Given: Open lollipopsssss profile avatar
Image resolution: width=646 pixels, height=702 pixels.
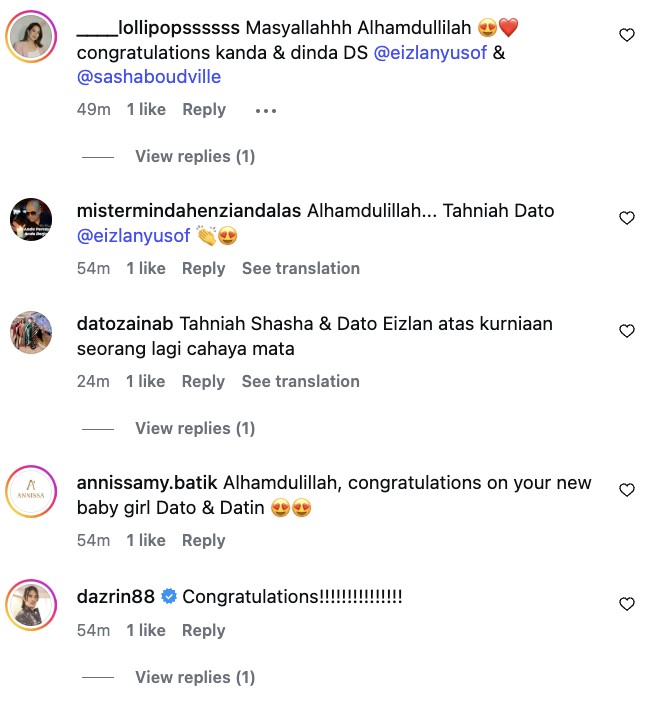Looking at the screenshot, I should pos(30,37).
